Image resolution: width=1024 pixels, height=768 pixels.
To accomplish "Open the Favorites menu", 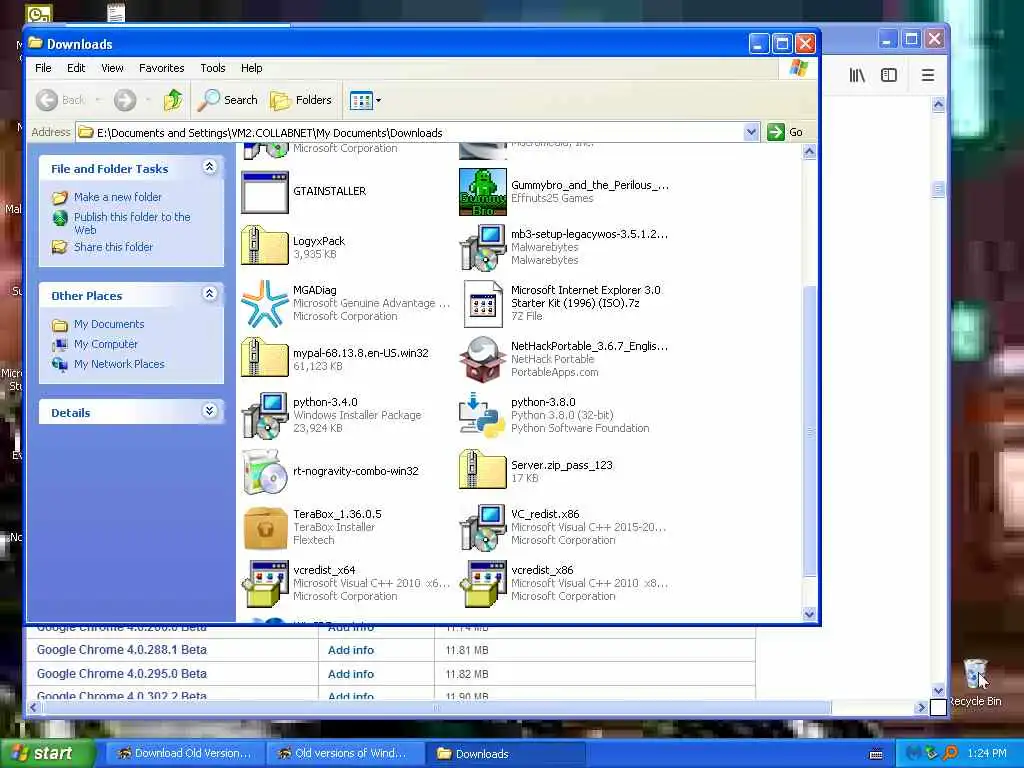I will (161, 68).
